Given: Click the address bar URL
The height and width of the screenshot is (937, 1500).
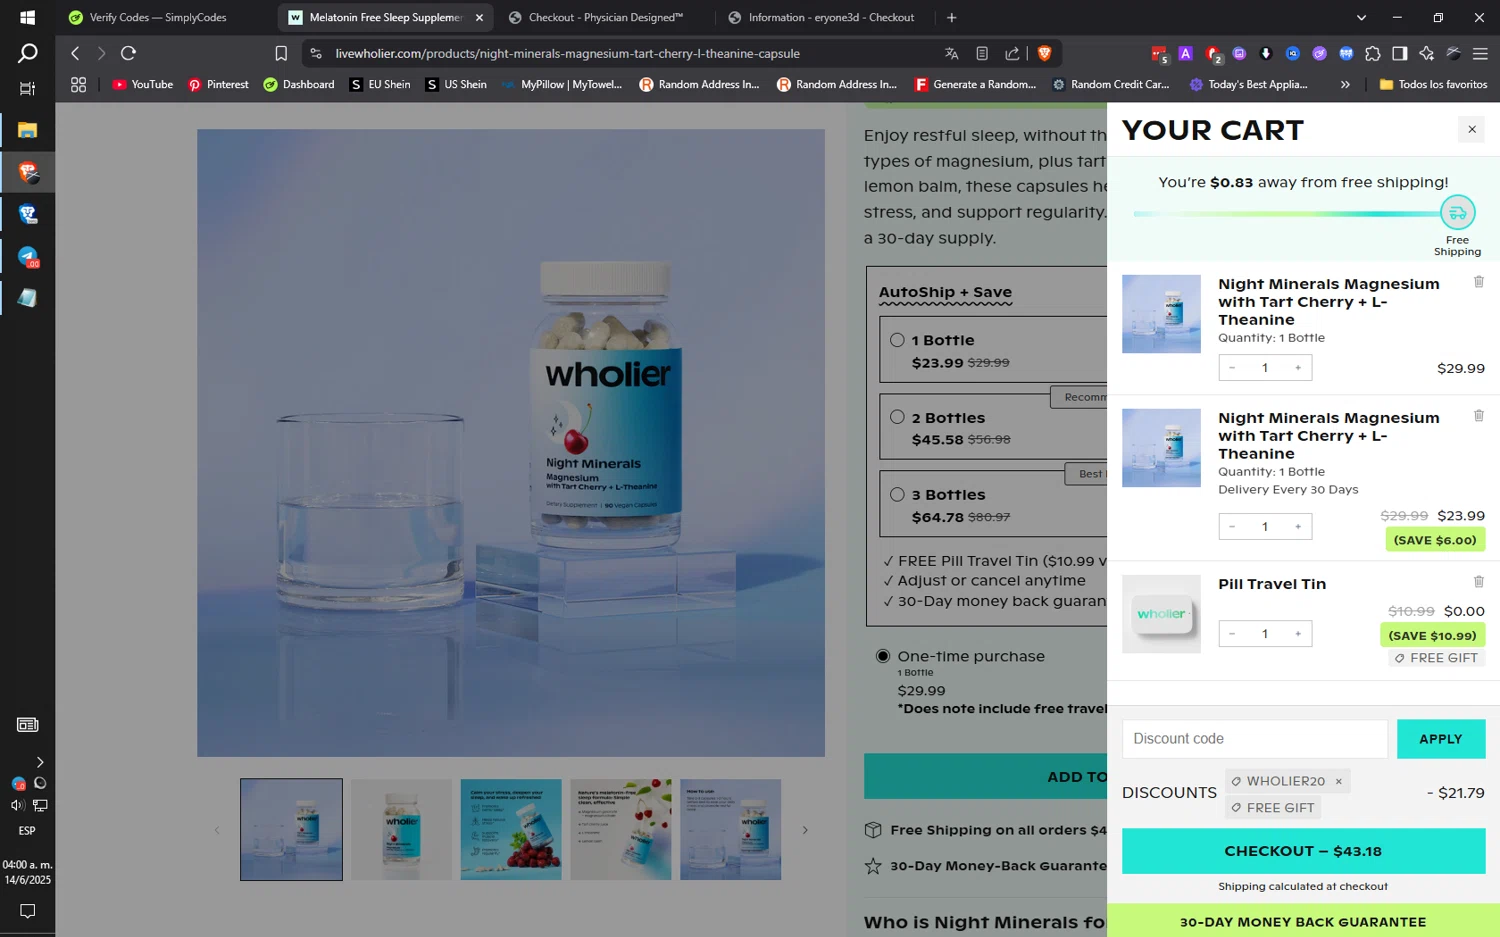Looking at the screenshot, I should [x=567, y=53].
